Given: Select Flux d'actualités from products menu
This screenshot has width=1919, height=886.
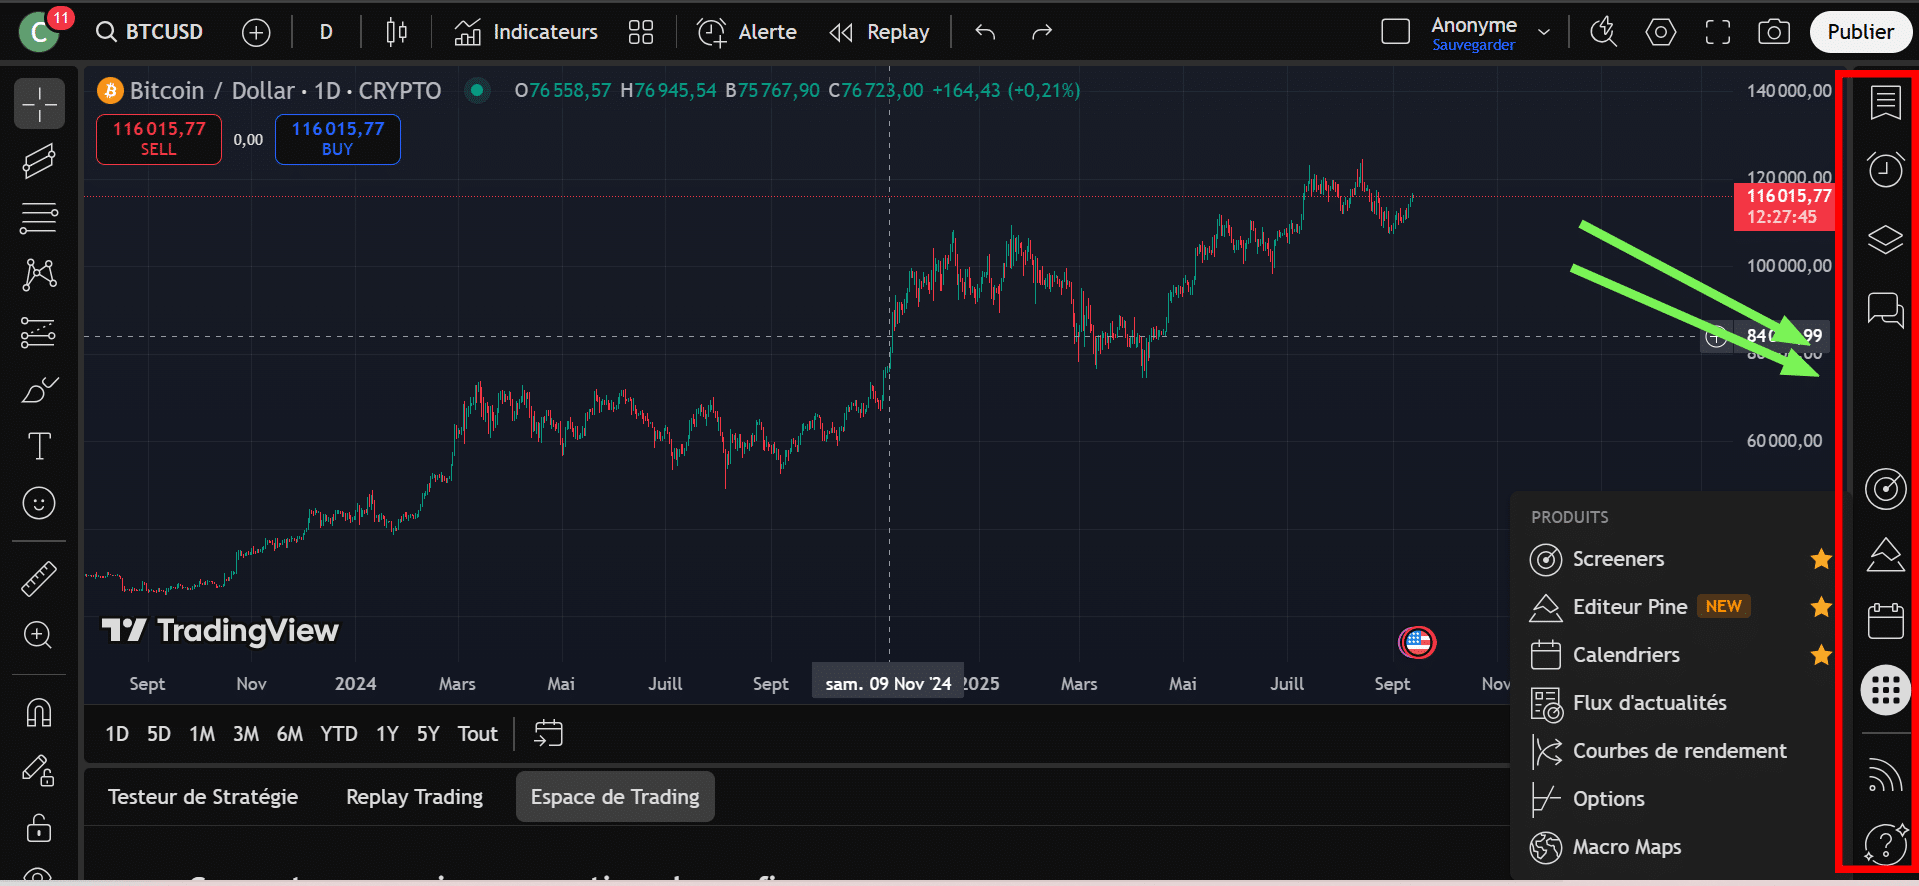Looking at the screenshot, I should point(1649,703).
